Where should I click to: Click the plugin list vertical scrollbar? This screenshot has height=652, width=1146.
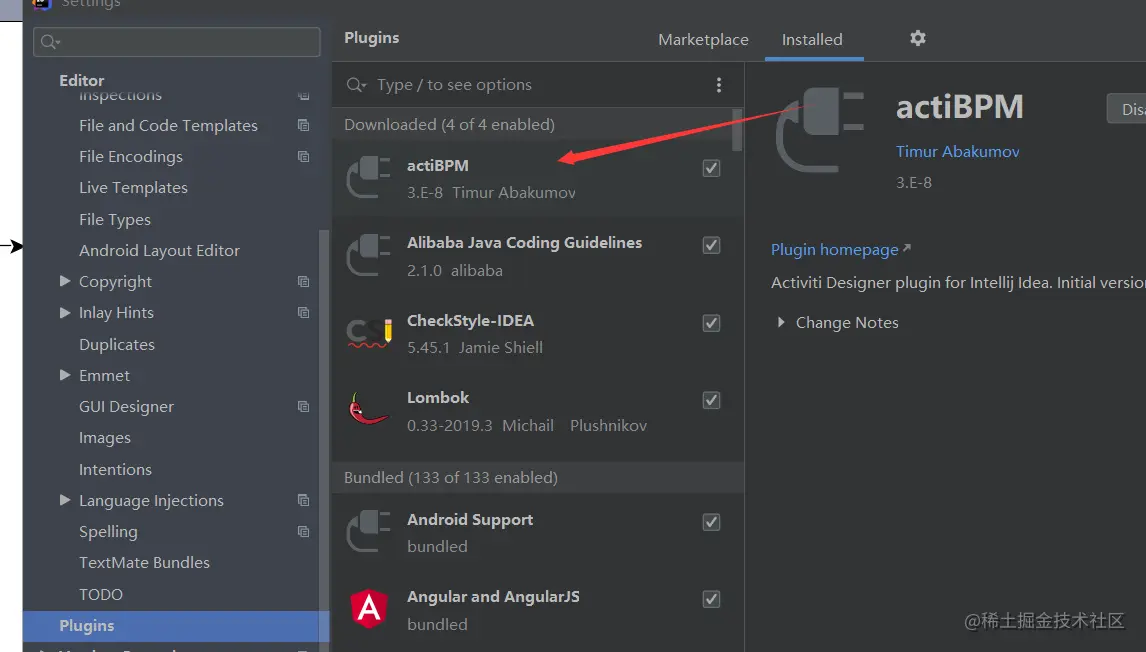click(x=738, y=130)
